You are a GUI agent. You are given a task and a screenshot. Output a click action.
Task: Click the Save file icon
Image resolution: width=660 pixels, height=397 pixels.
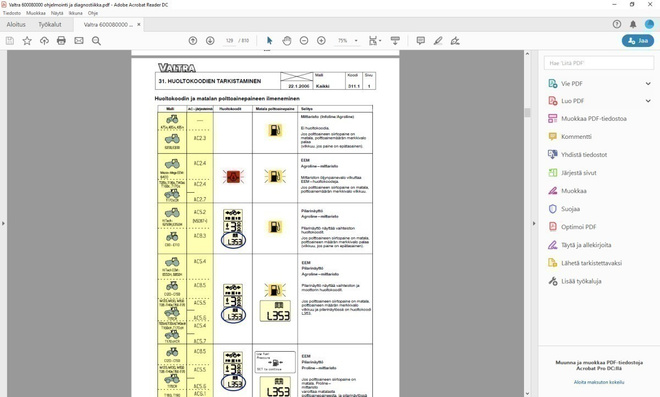click(x=10, y=41)
